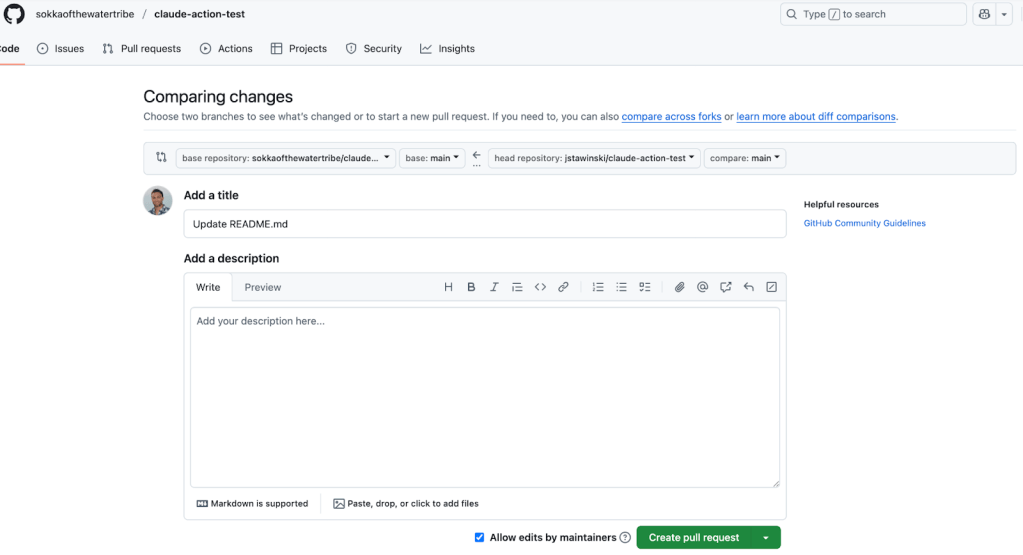
Task: Apply bold formatting in description toolbar
Action: tap(471, 287)
